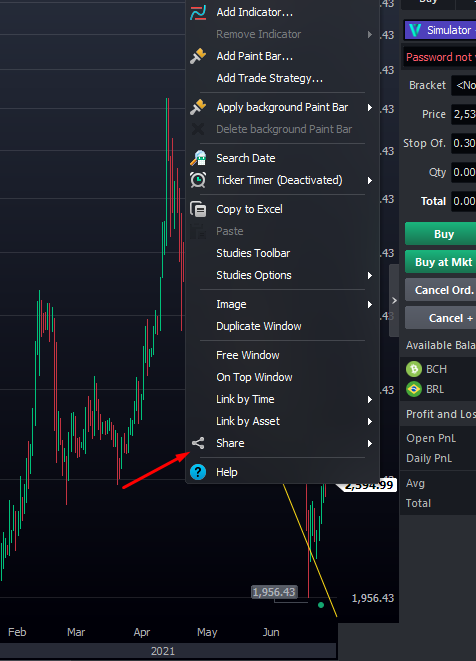Viewport: 476px width, 661px height.
Task: Click the Daily PnL row
Action: pyautogui.click(x=438, y=458)
